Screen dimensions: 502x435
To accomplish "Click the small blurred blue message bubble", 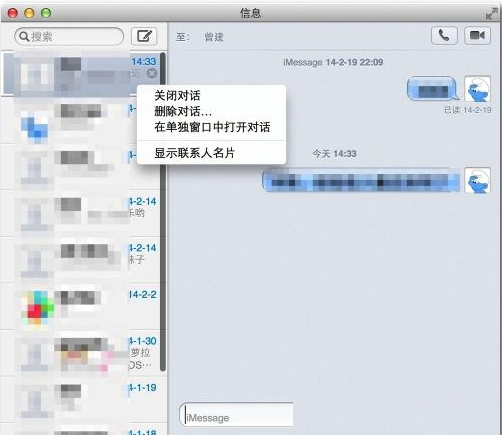I will (x=433, y=89).
